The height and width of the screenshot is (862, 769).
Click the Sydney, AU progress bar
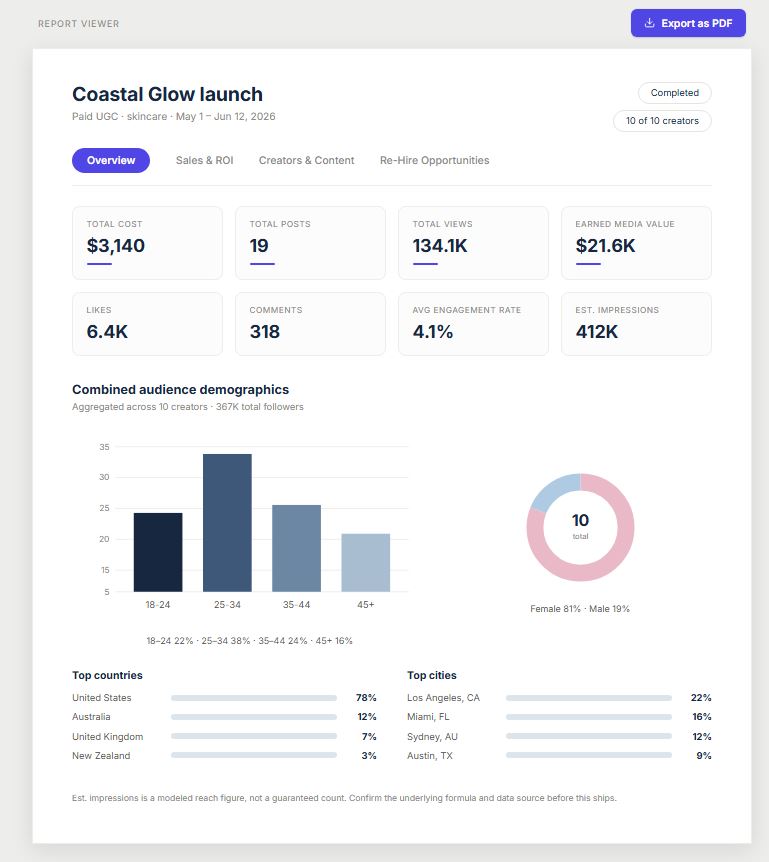pos(589,736)
